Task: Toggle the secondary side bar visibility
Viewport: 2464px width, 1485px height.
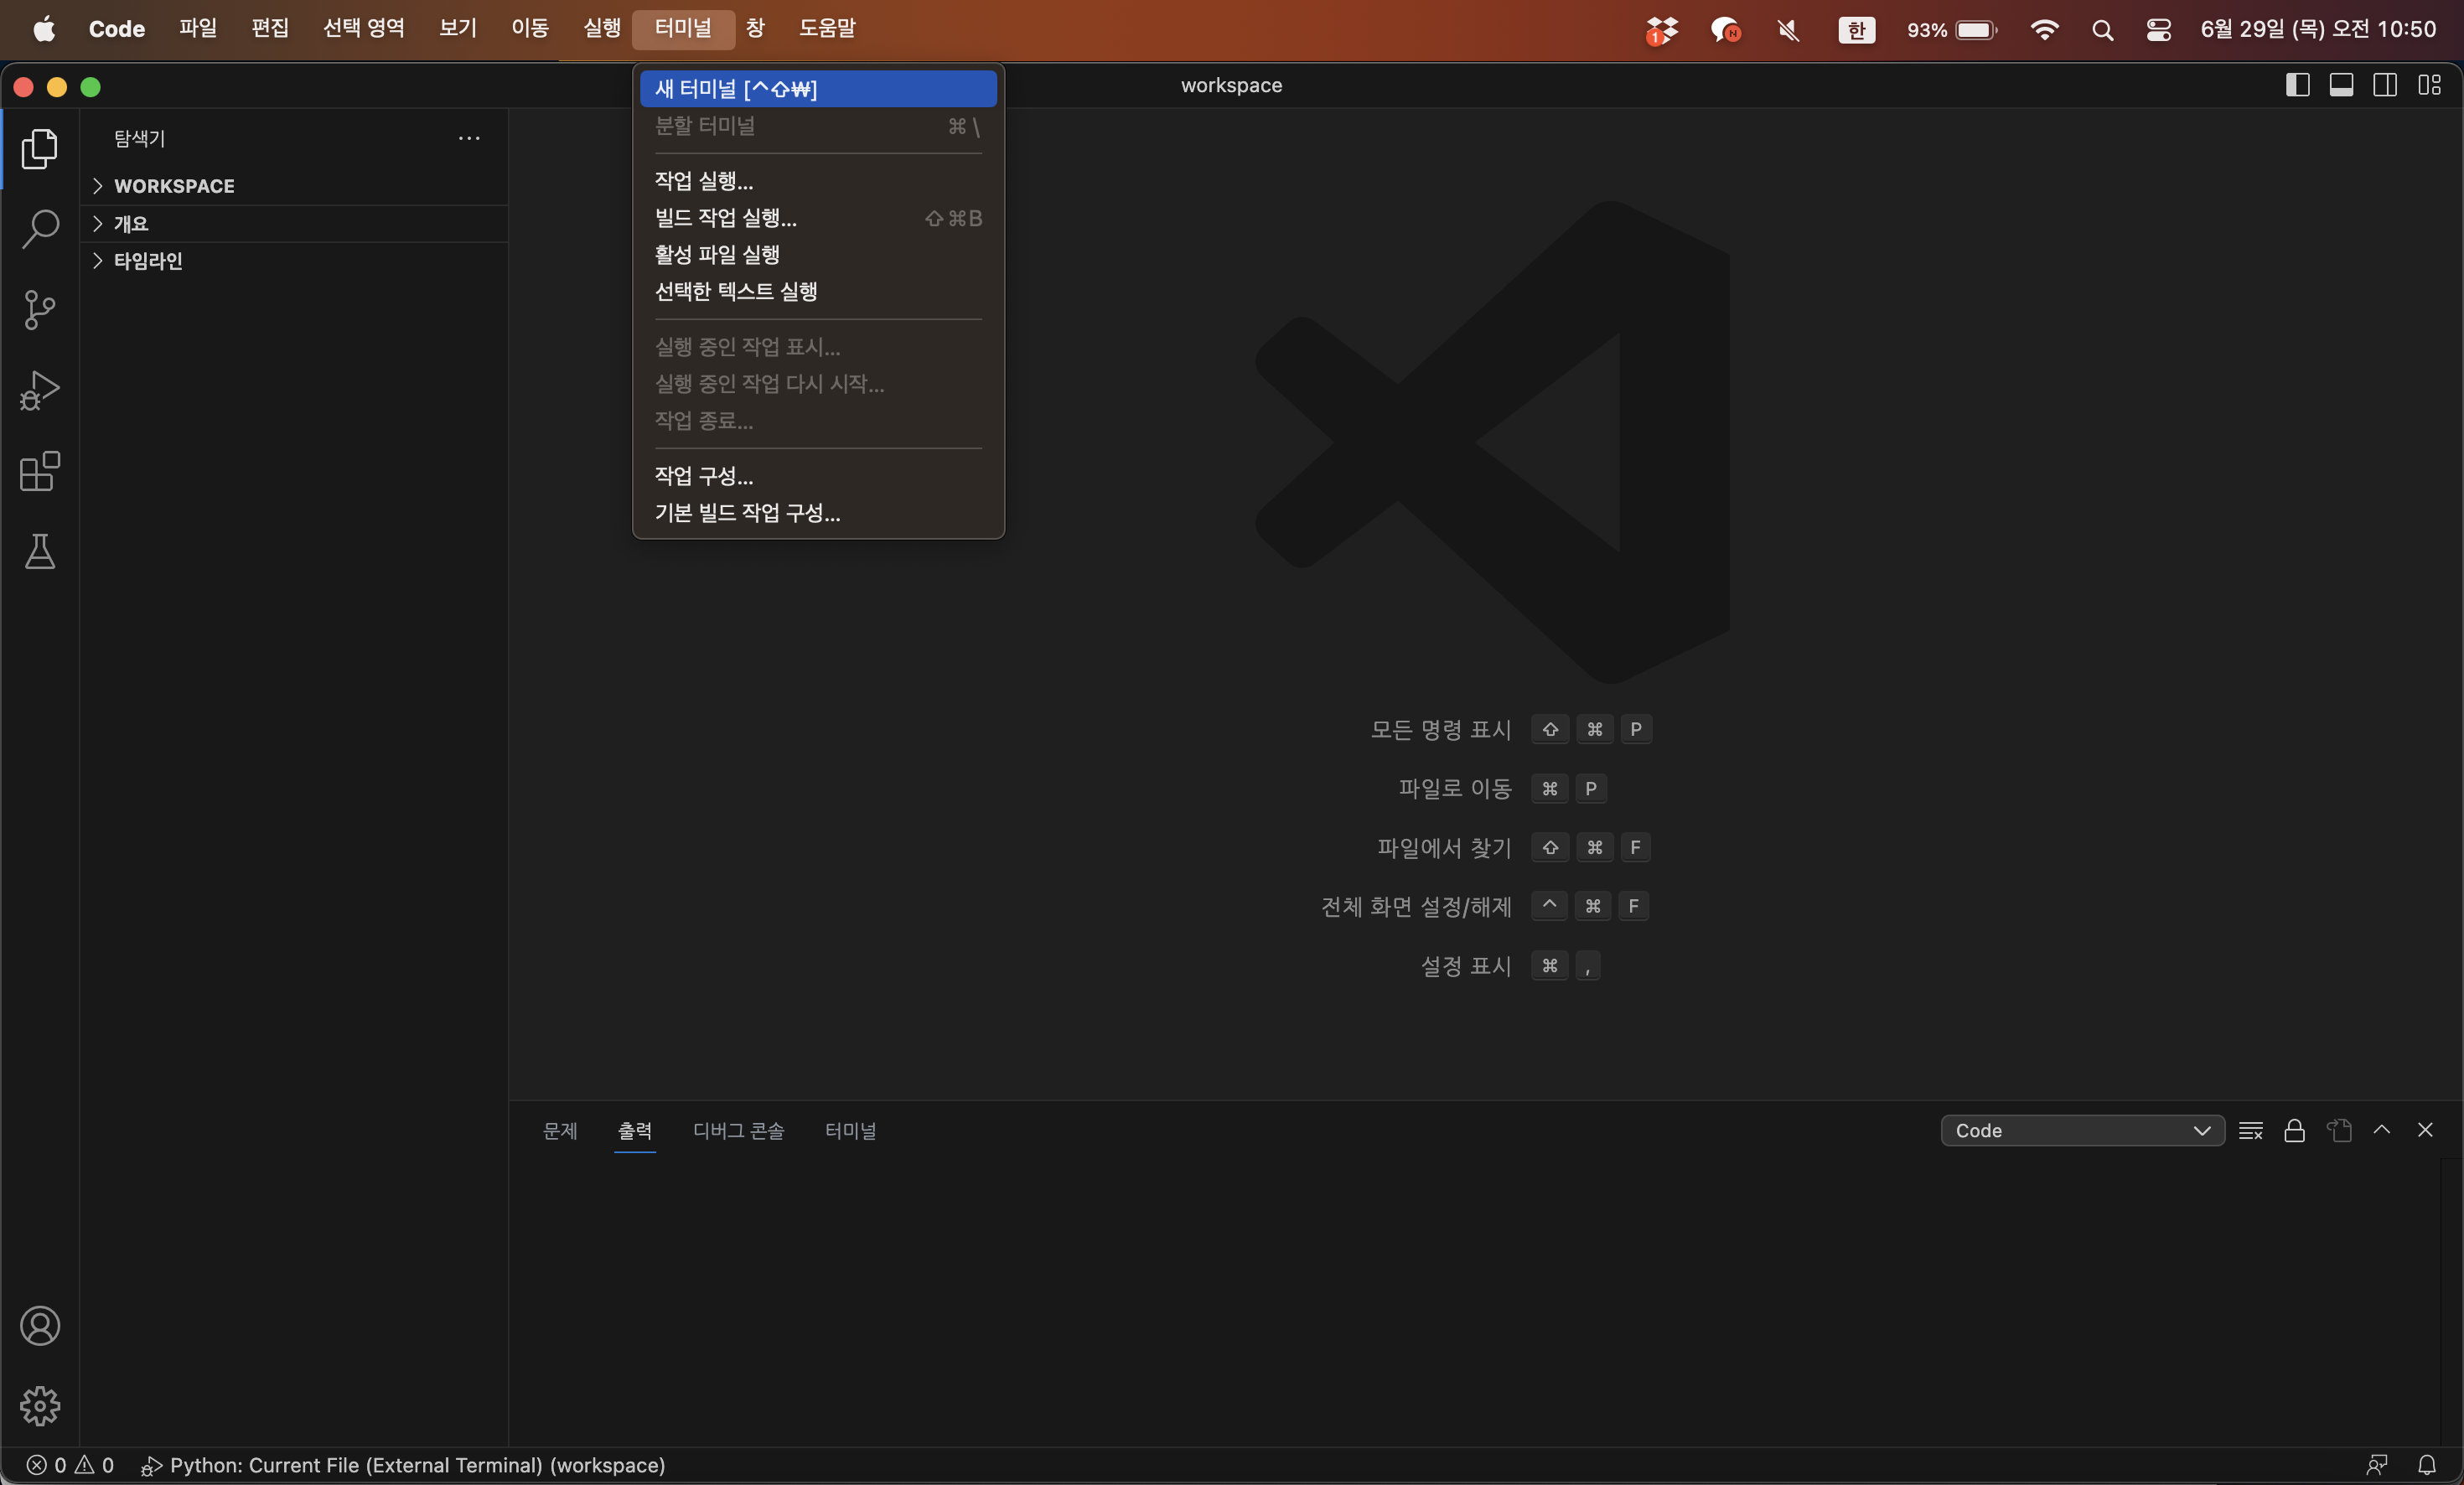Action: click(2385, 85)
